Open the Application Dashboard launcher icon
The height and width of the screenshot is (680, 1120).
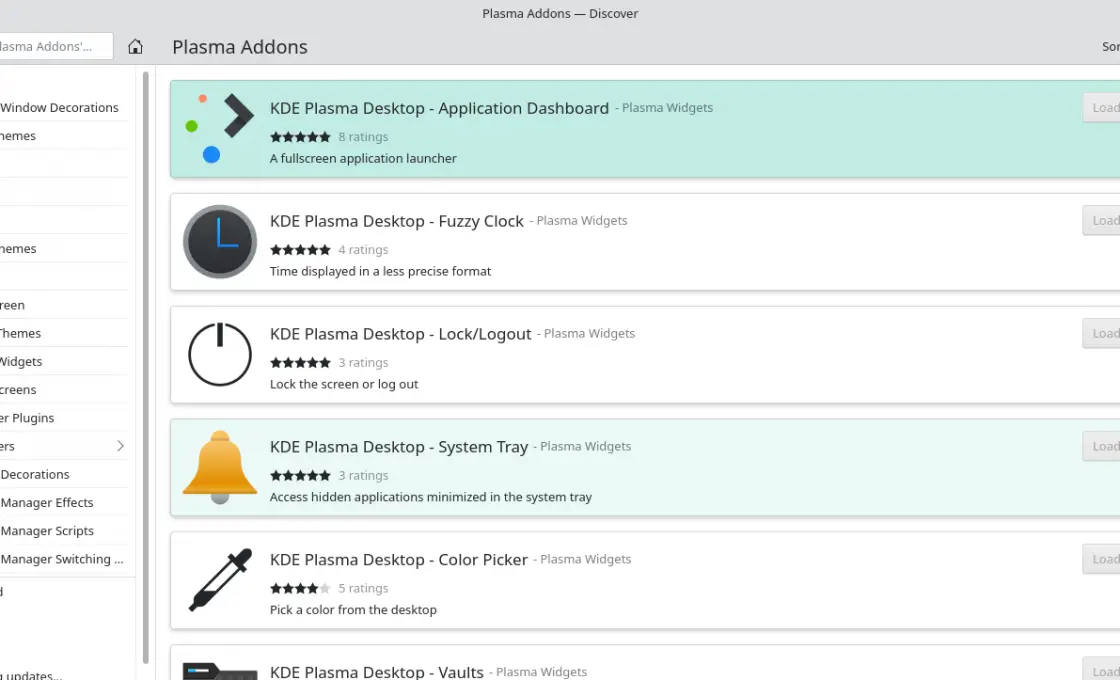coord(219,129)
